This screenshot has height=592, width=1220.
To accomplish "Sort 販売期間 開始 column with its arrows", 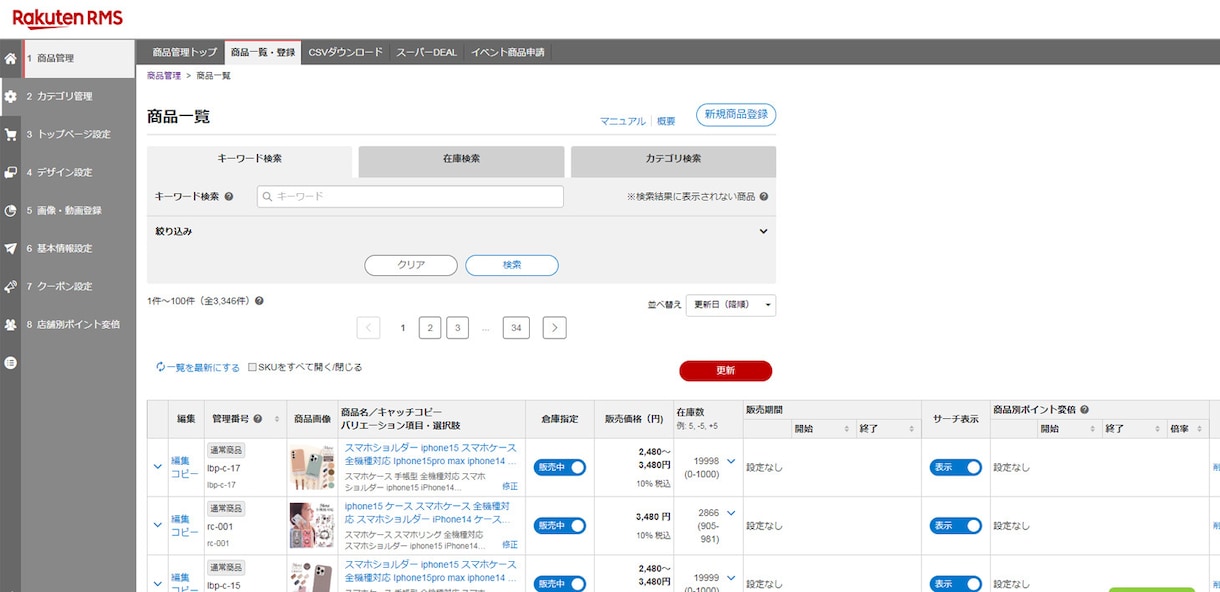I will 849,429.
